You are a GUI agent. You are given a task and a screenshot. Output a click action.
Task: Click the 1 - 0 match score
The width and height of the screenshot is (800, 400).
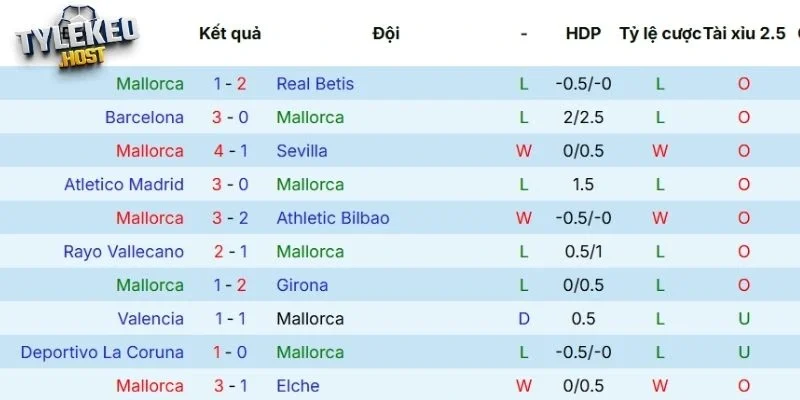coord(230,352)
